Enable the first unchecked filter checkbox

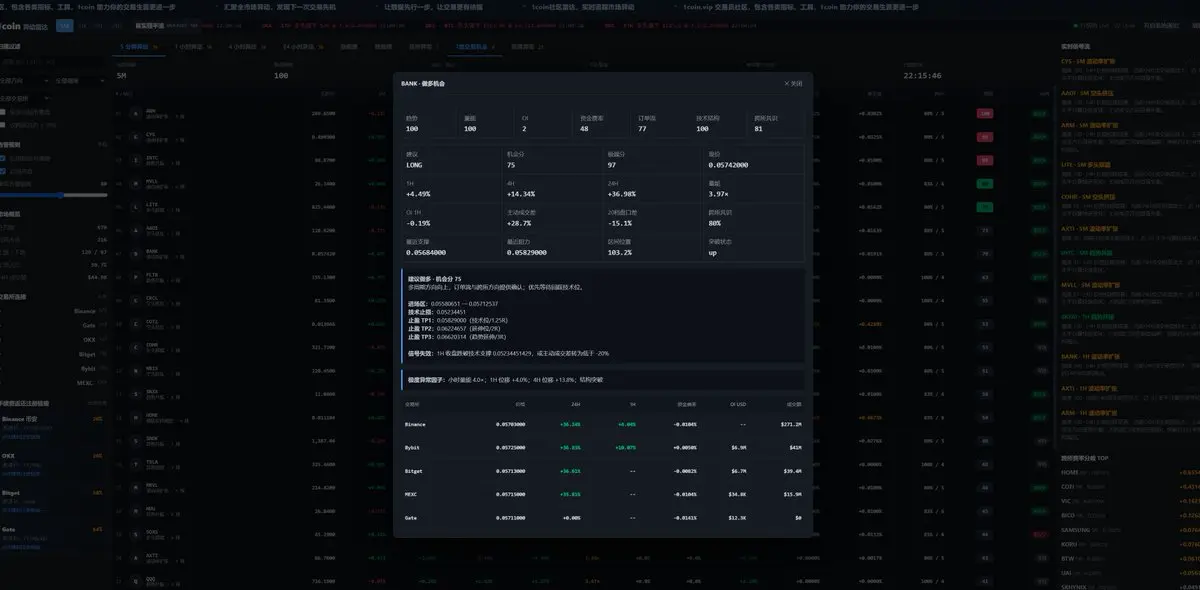3,112
